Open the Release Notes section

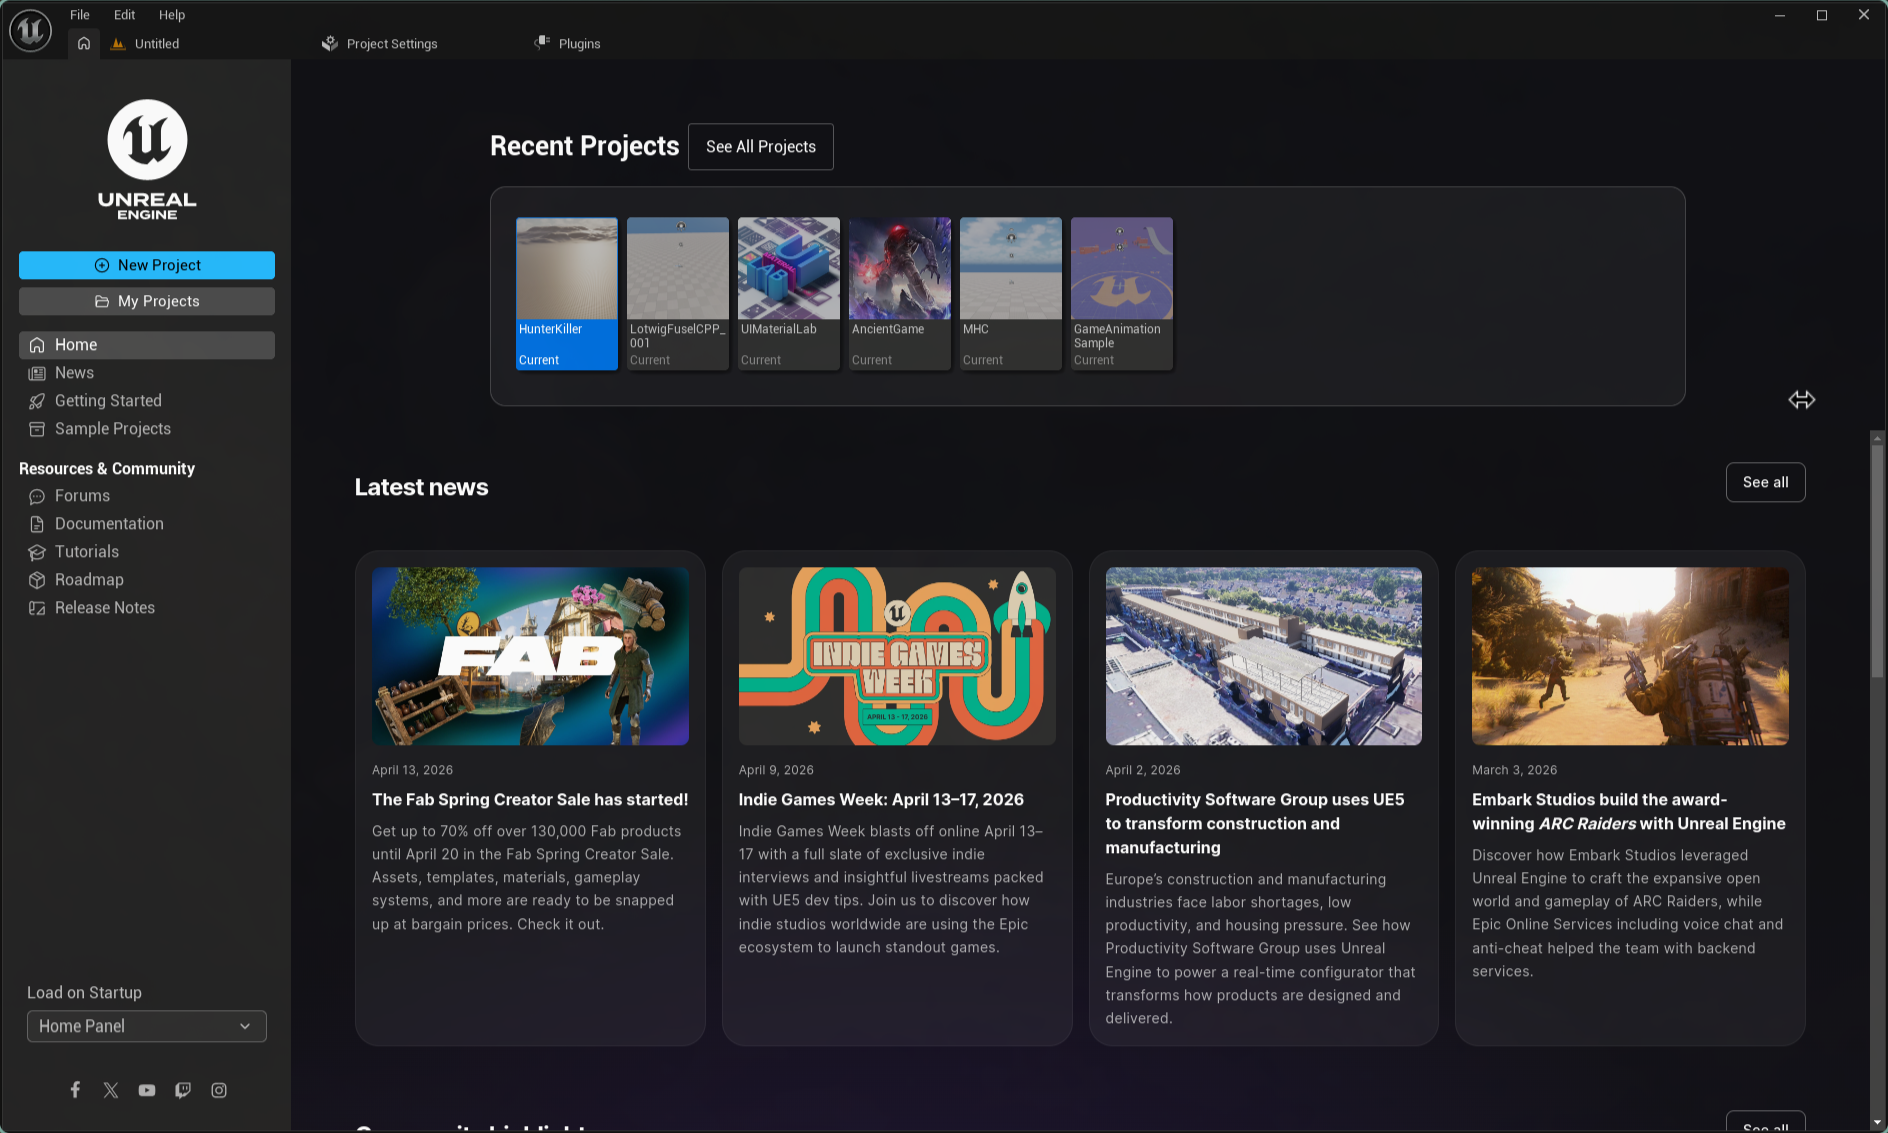point(104,607)
